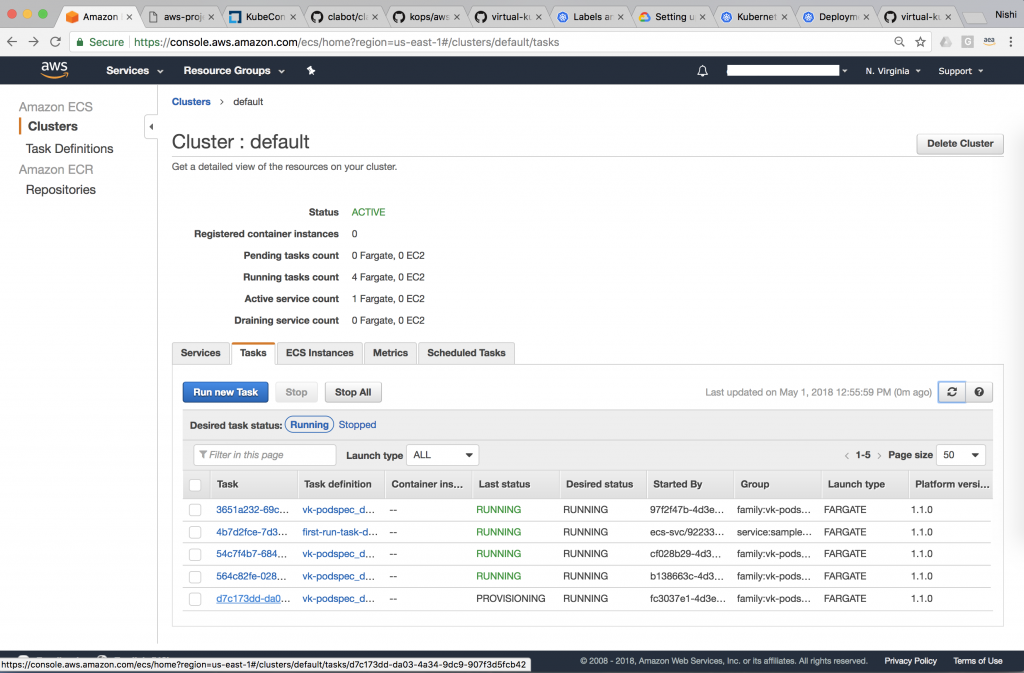The height and width of the screenshot is (673, 1024).
Task: Refresh the tasks list with the refresh icon
Action: click(952, 392)
